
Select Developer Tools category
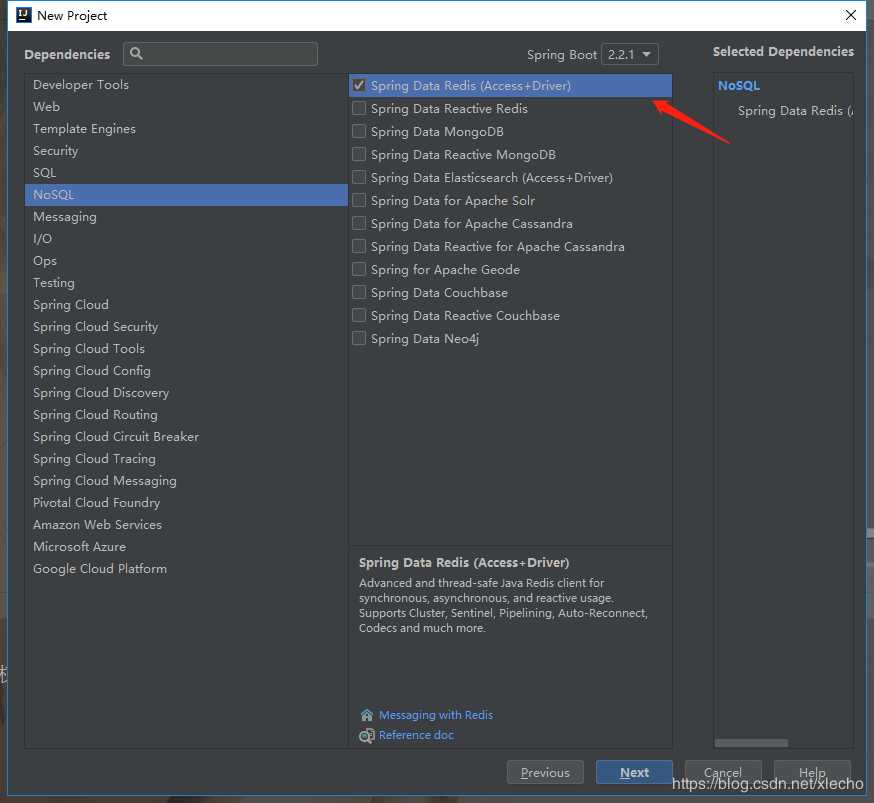point(186,85)
